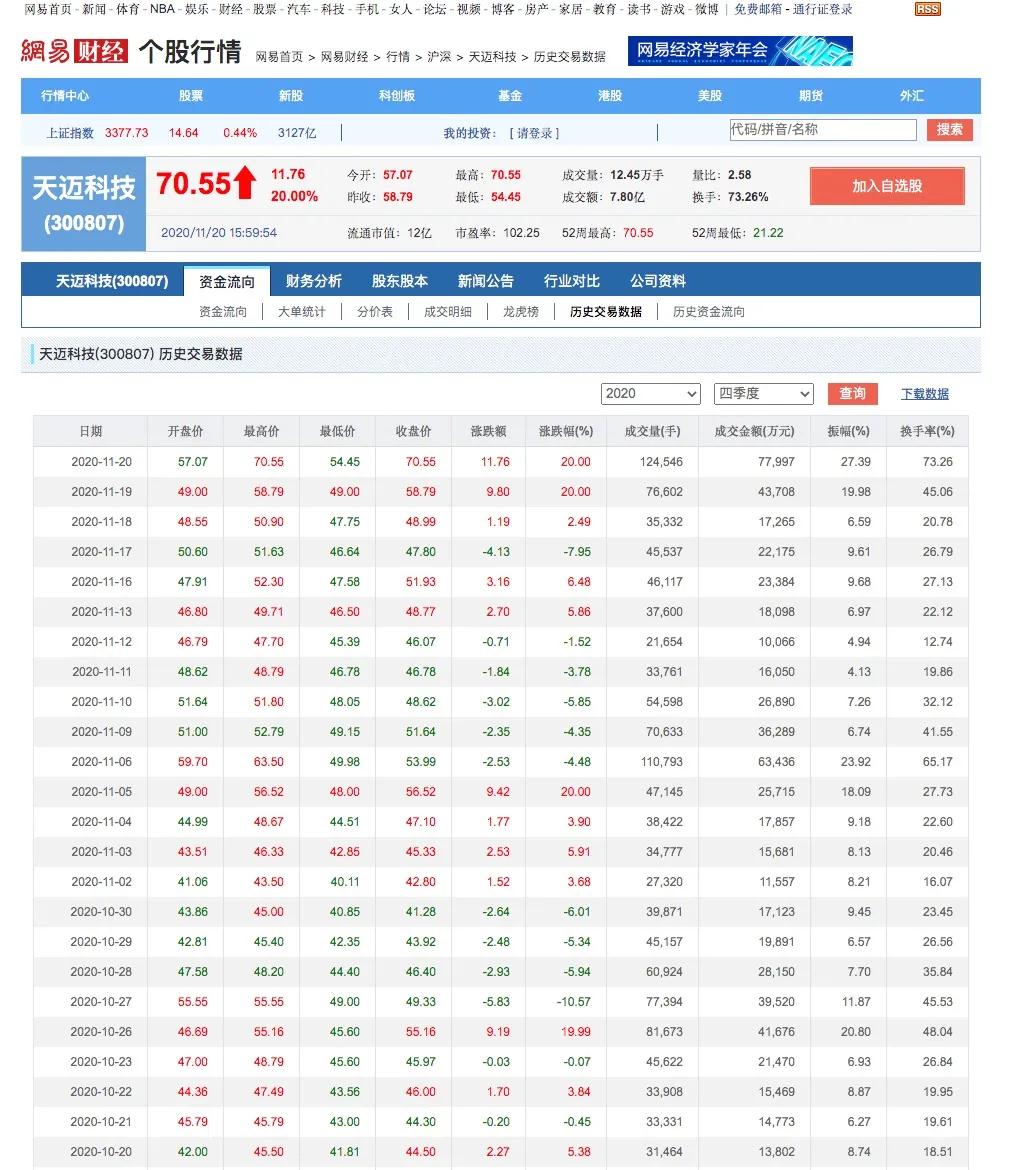Viewport: 1033px width, 1170px height.
Task: Open the 历史资金流向 sub-tab
Action: (708, 312)
